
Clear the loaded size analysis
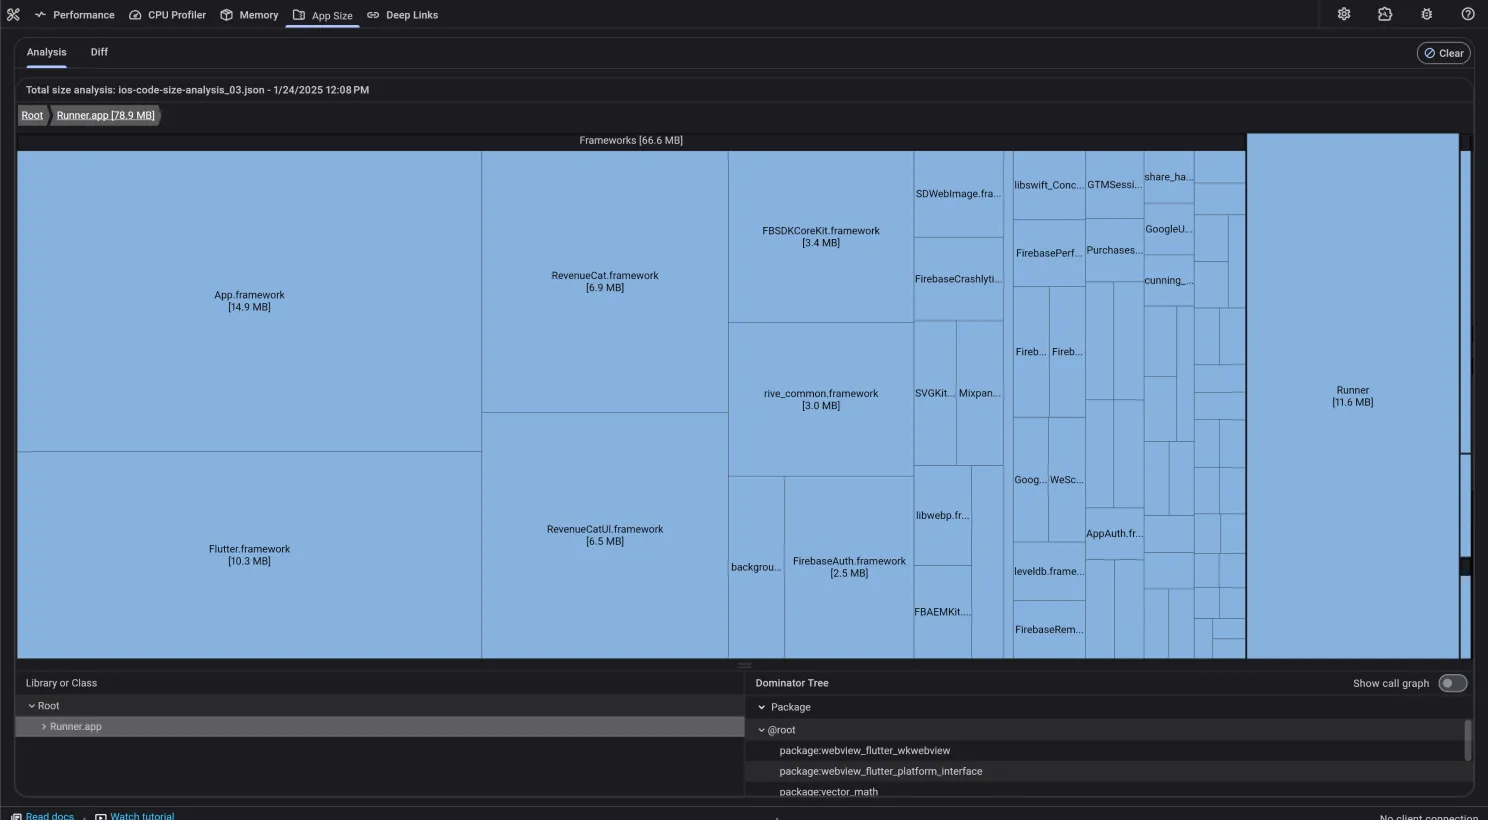tap(1444, 53)
